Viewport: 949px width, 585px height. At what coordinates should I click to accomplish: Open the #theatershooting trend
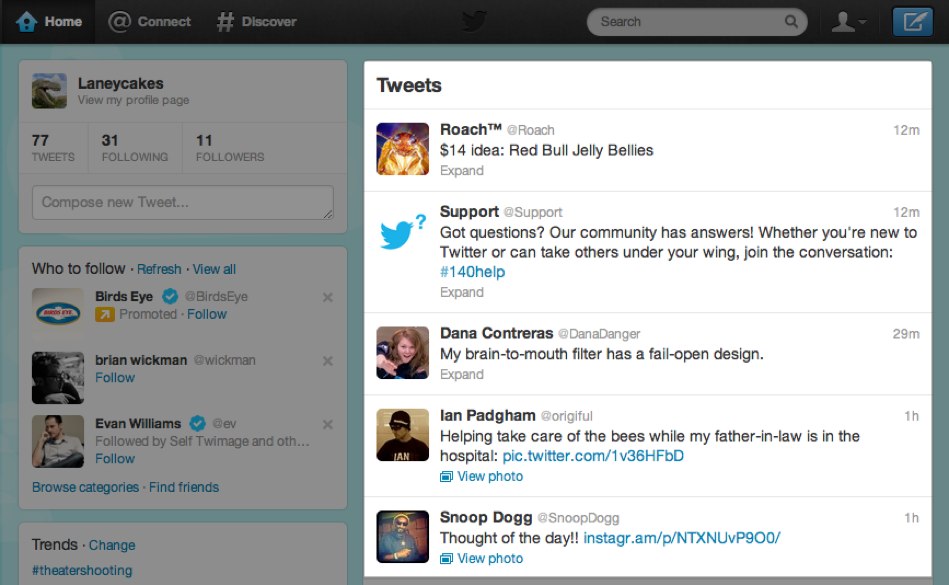[82, 570]
